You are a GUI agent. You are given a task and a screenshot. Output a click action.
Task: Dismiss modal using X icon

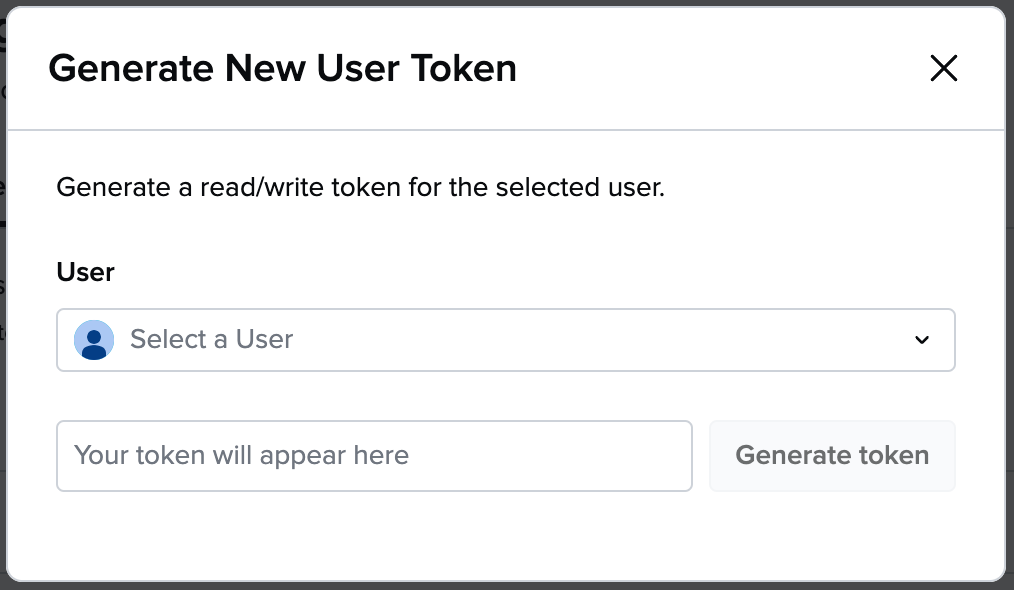[944, 68]
